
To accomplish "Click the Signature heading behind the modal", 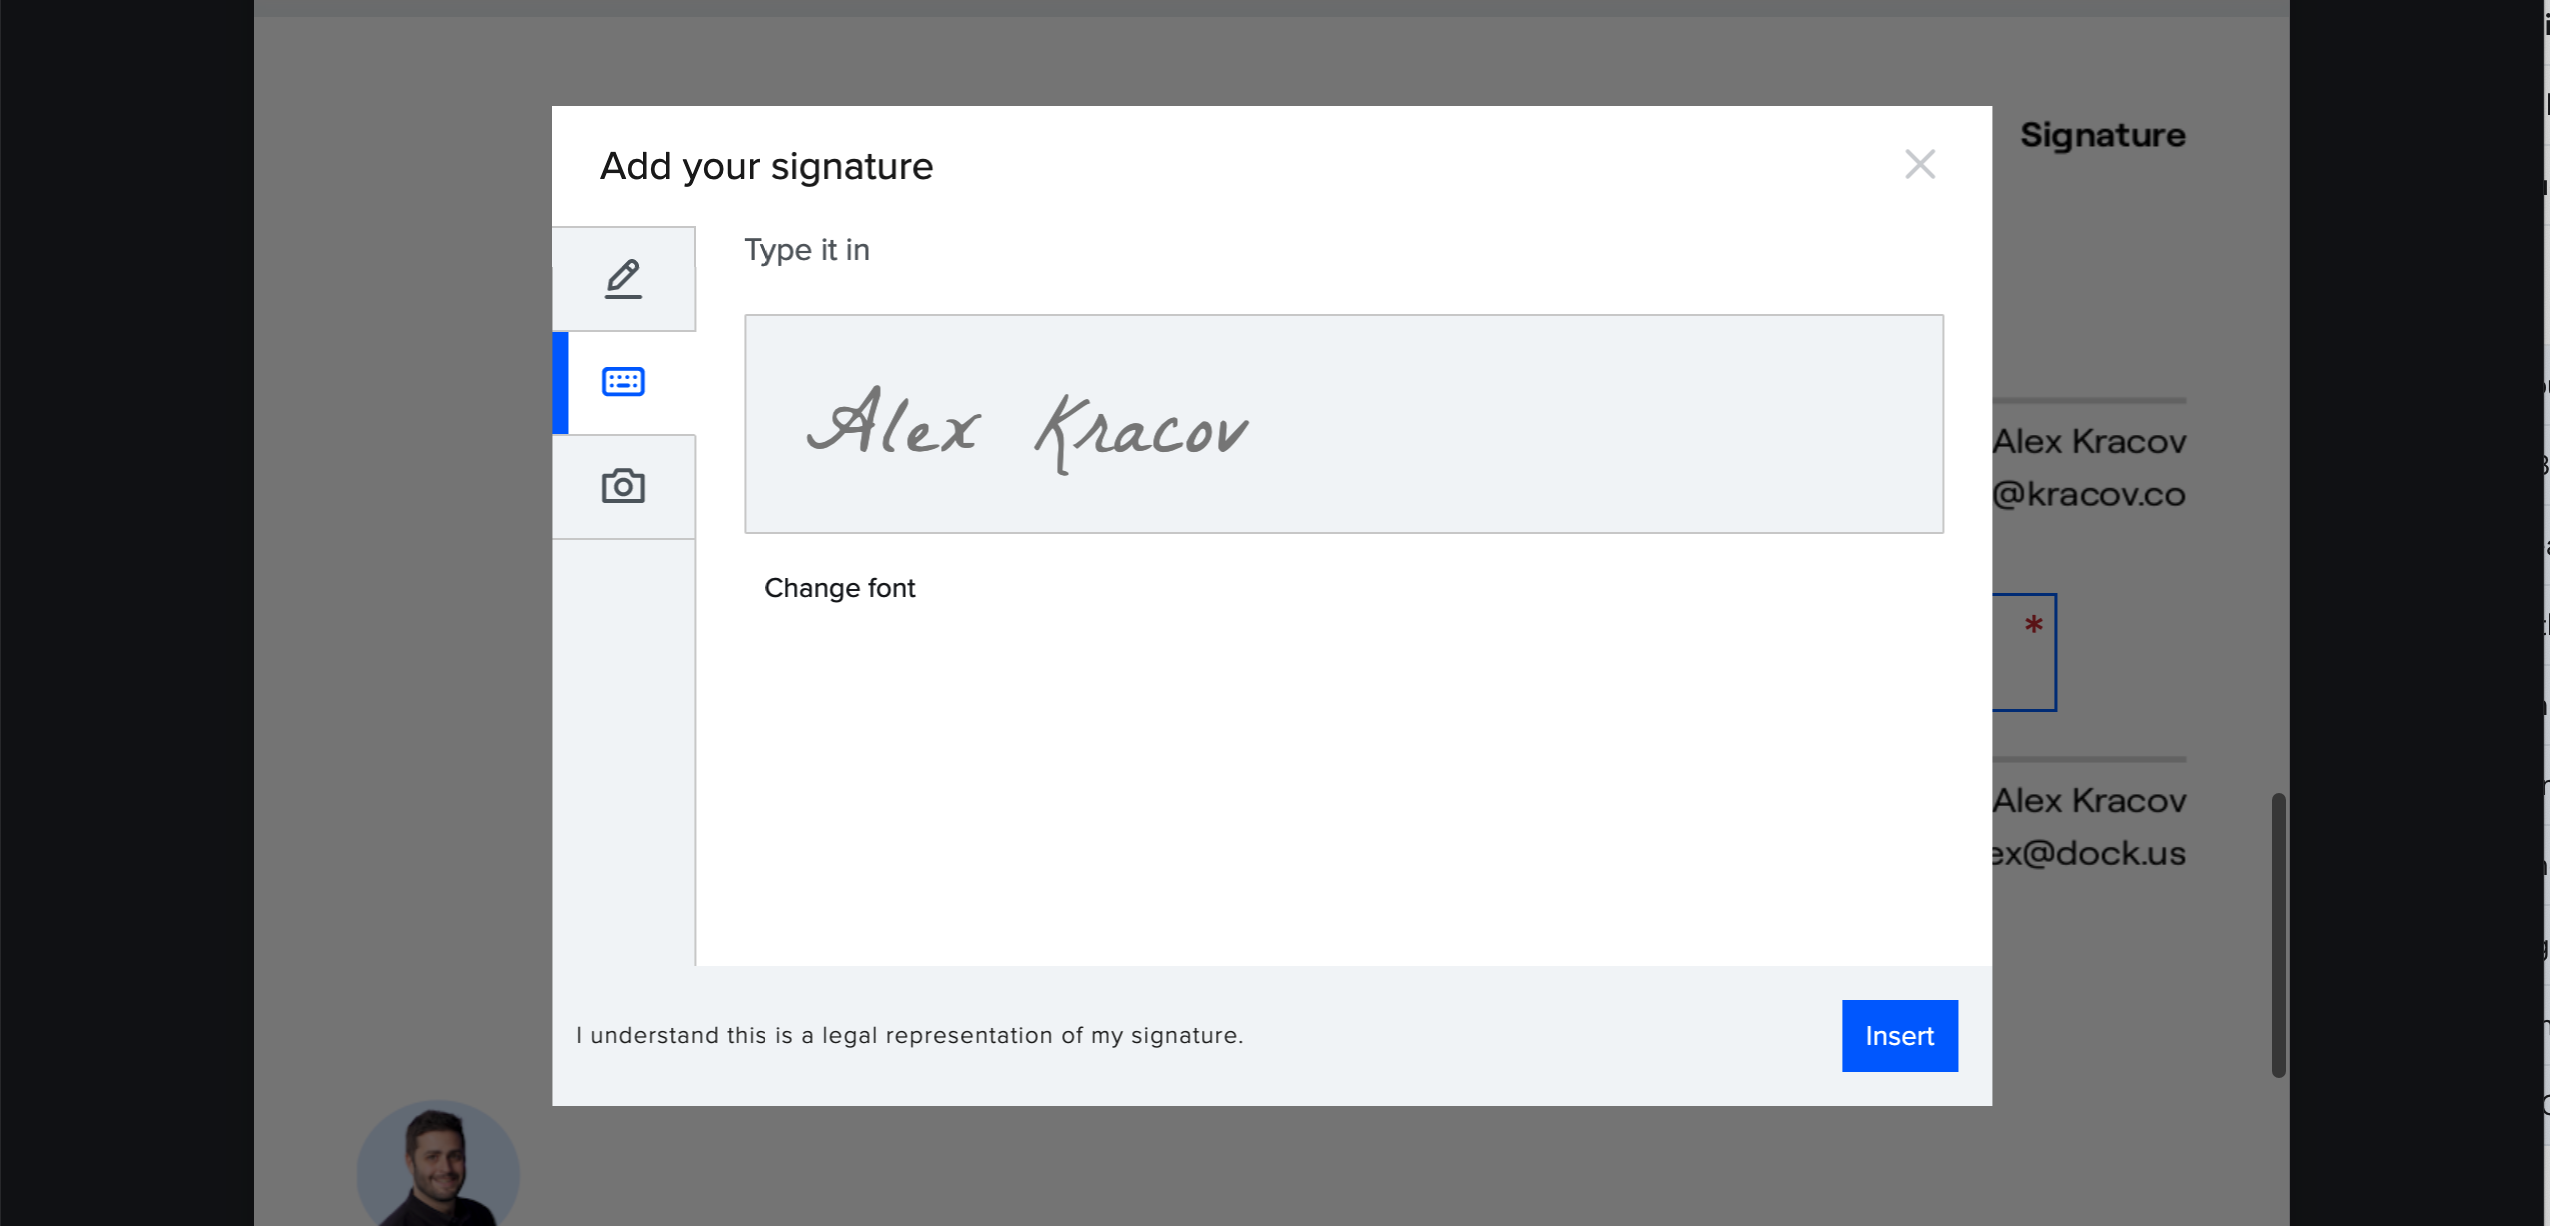I will (2102, 135).
